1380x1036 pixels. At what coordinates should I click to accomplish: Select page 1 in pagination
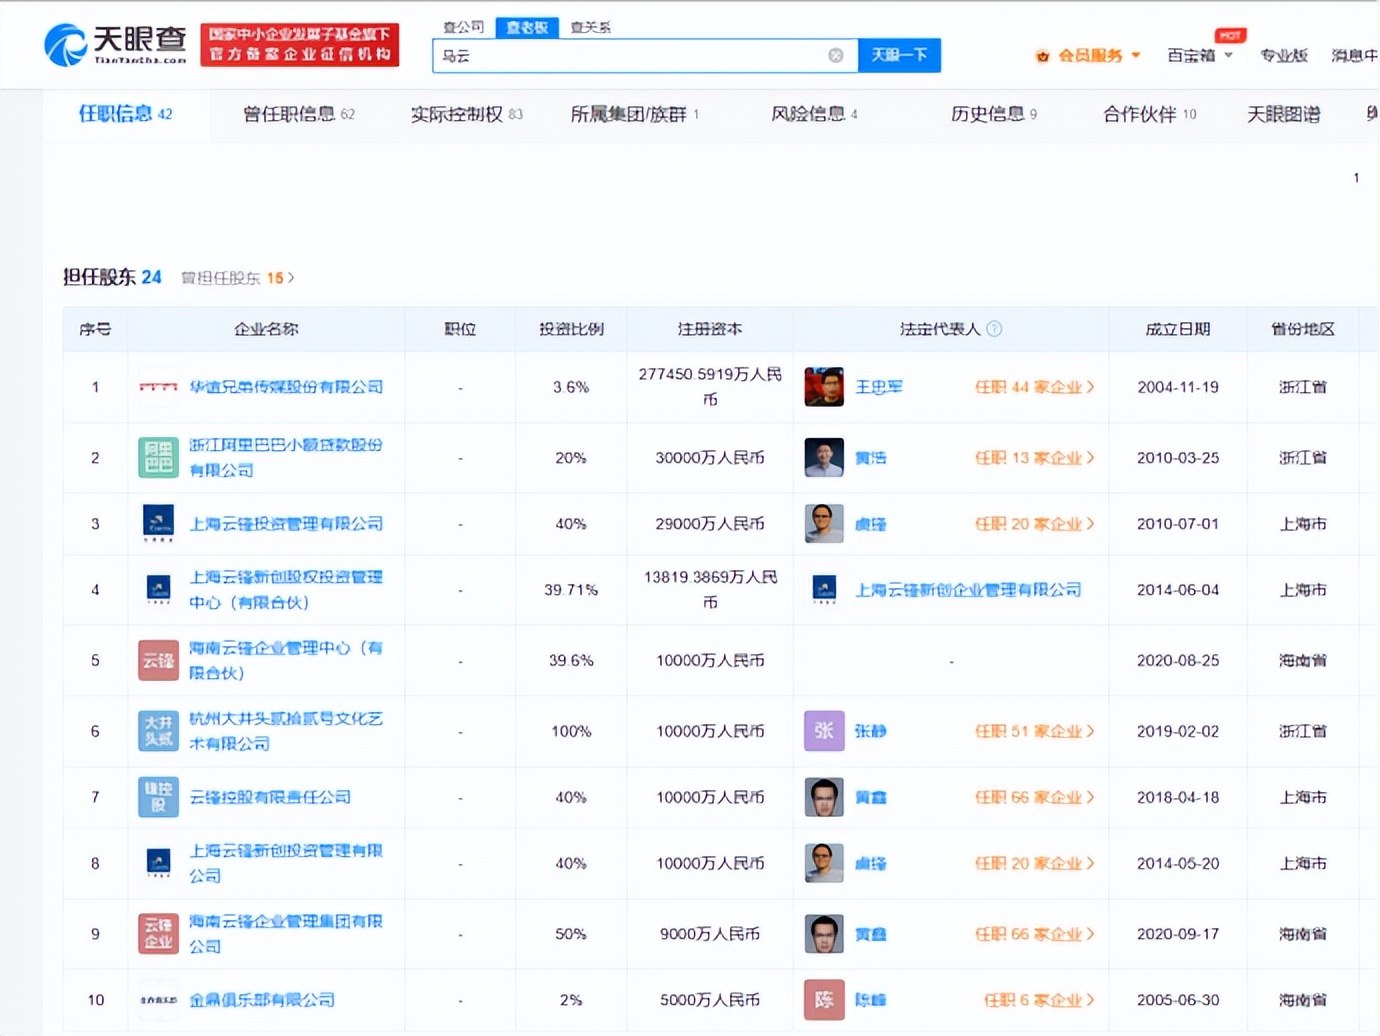tap(1355, 177)
